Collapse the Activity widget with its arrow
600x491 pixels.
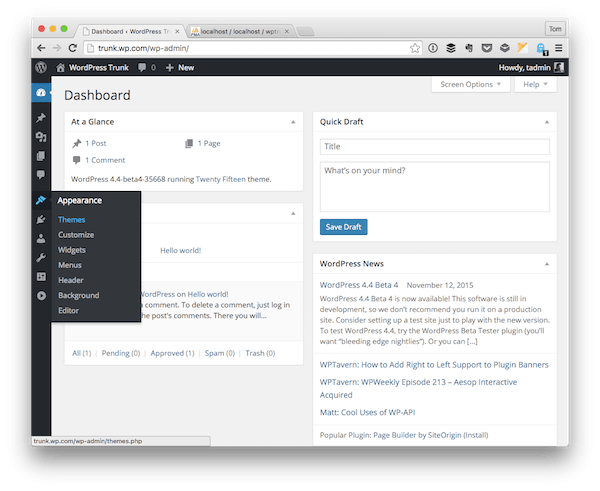coord(293,214)
